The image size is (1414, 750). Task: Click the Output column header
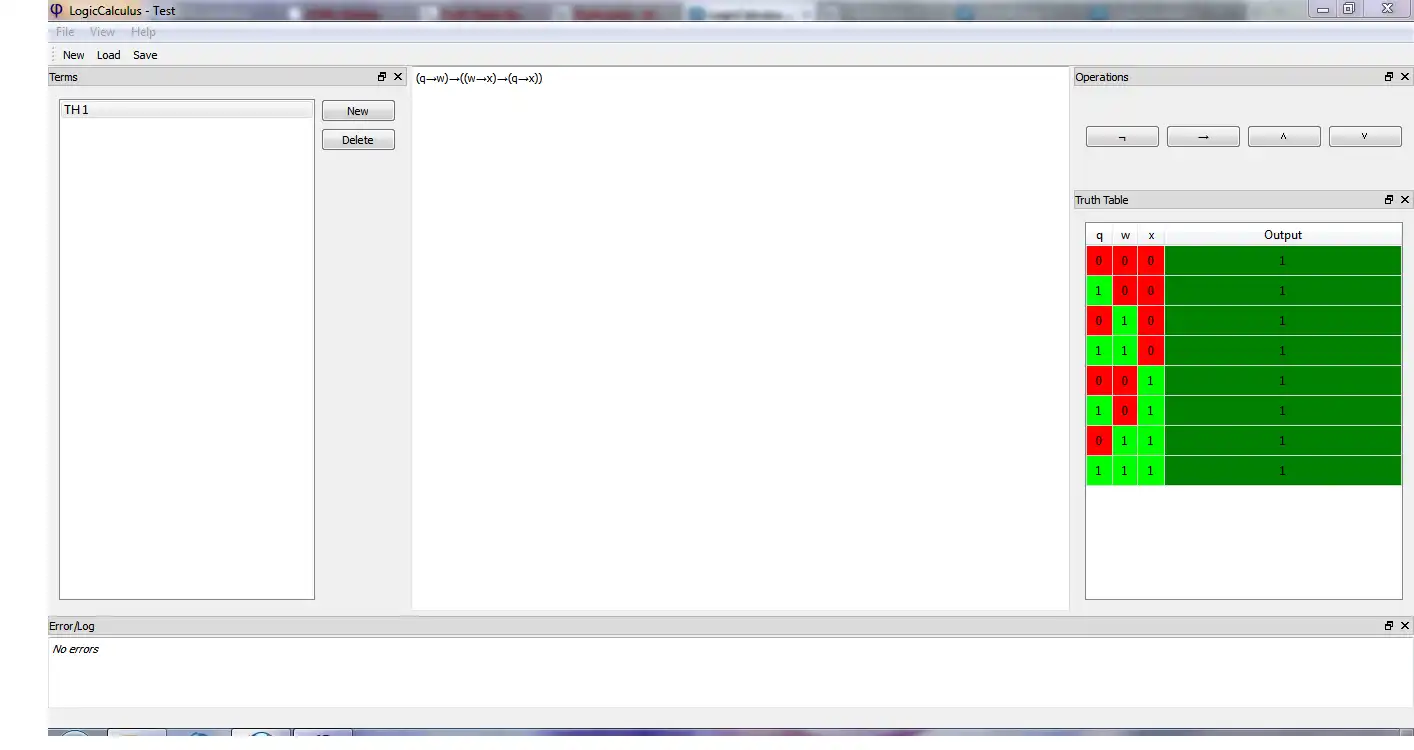pyautogui.click(x=1283, y=235)
